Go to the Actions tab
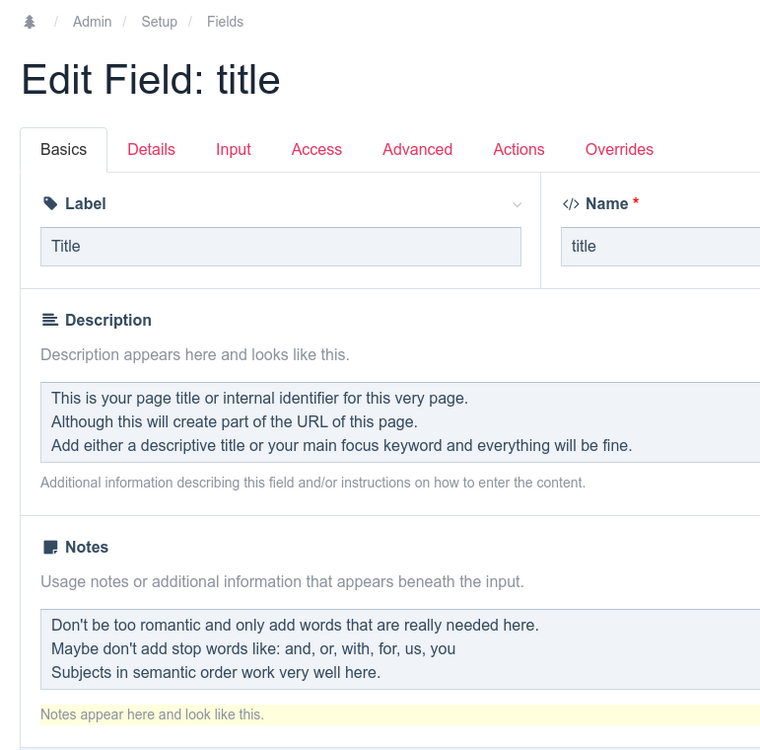The height and width of the screenshot is (750, 760). click(x=518, y=150)
